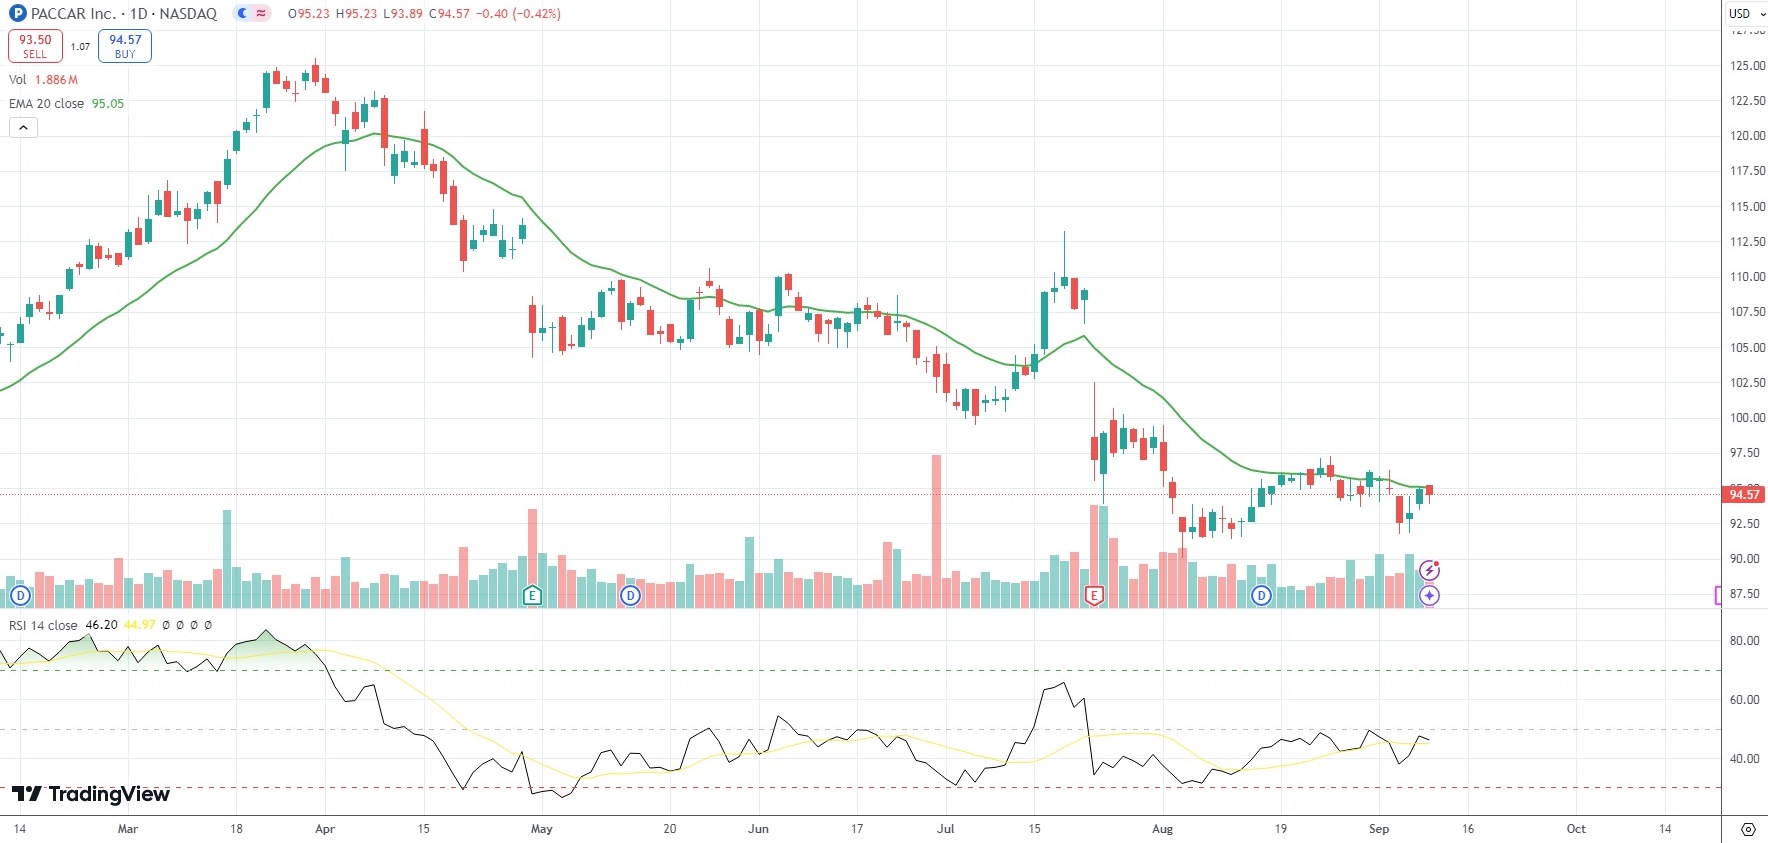Click the purple lightning bolt marker
Screen dimensions: 1768x843
point(1430,570)
